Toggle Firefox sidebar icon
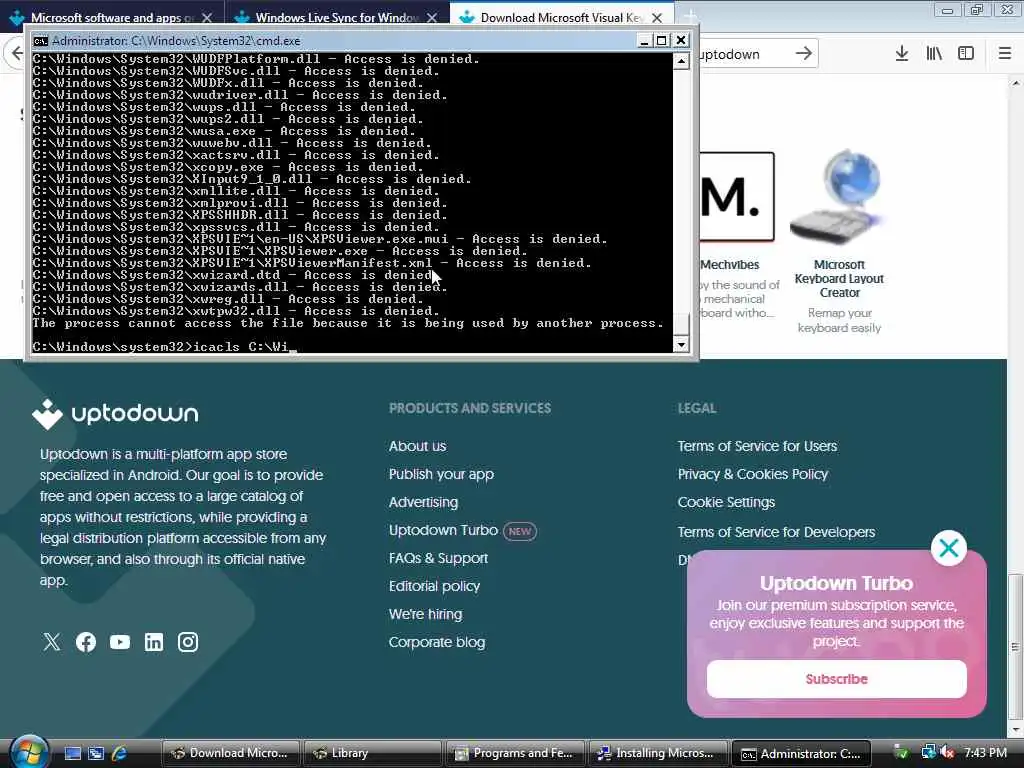This screenshot has width=1024, height=768. coord(966,54)
